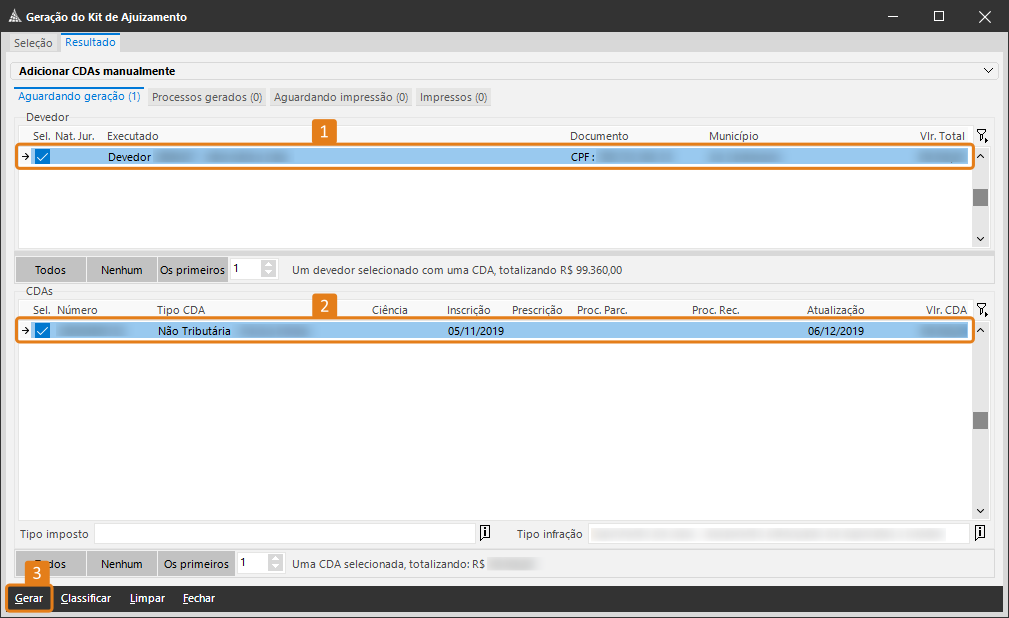The height and width of the screenshot is (618, 1009).
Task: Open Tipo imposto info lookup icon
Action: (485, 533)
